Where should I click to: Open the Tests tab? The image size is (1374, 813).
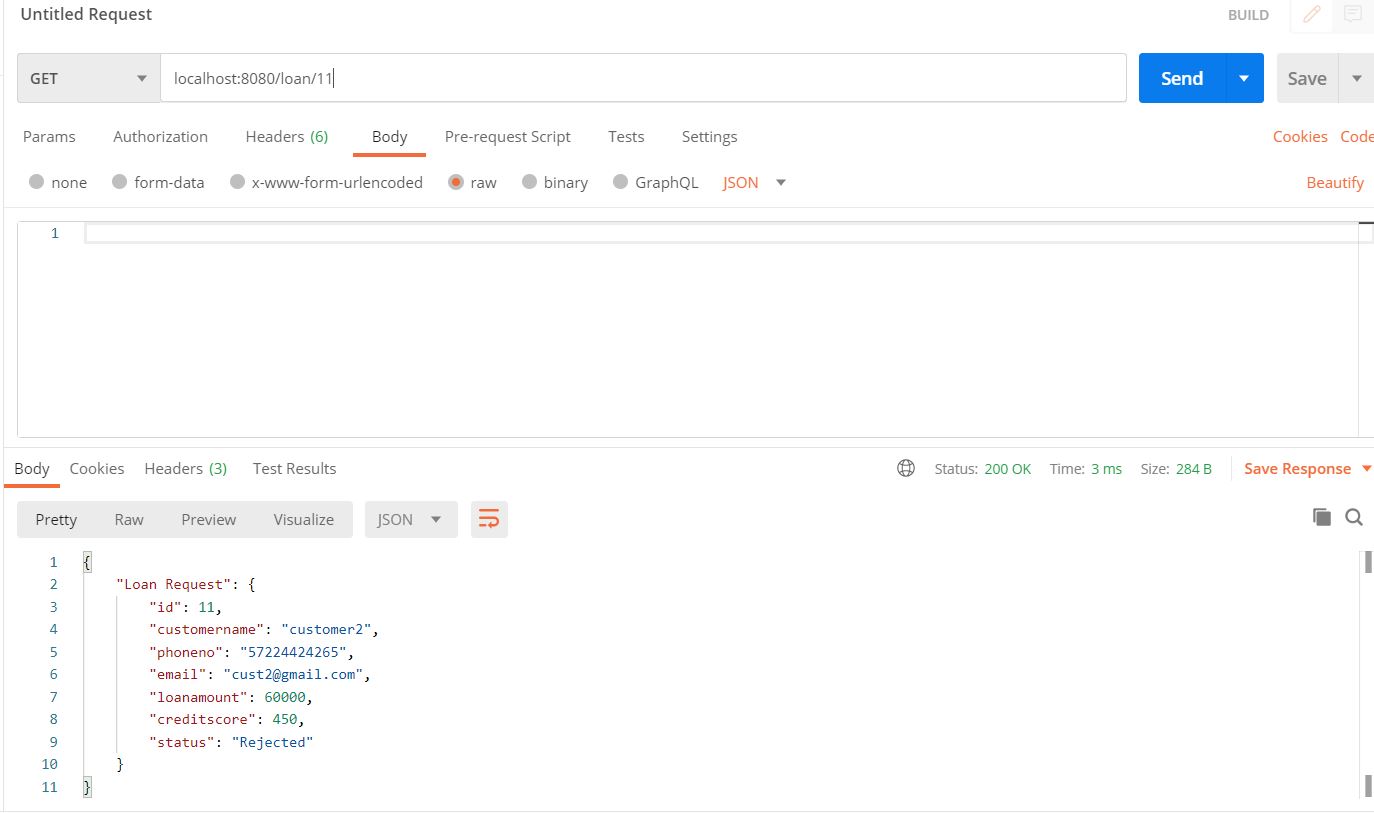pos(626,136)
